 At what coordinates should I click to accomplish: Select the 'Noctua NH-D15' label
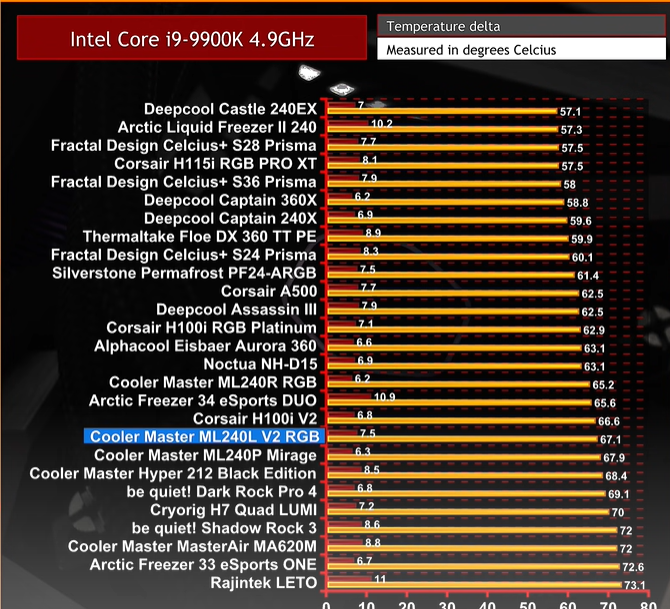[260, 365]
